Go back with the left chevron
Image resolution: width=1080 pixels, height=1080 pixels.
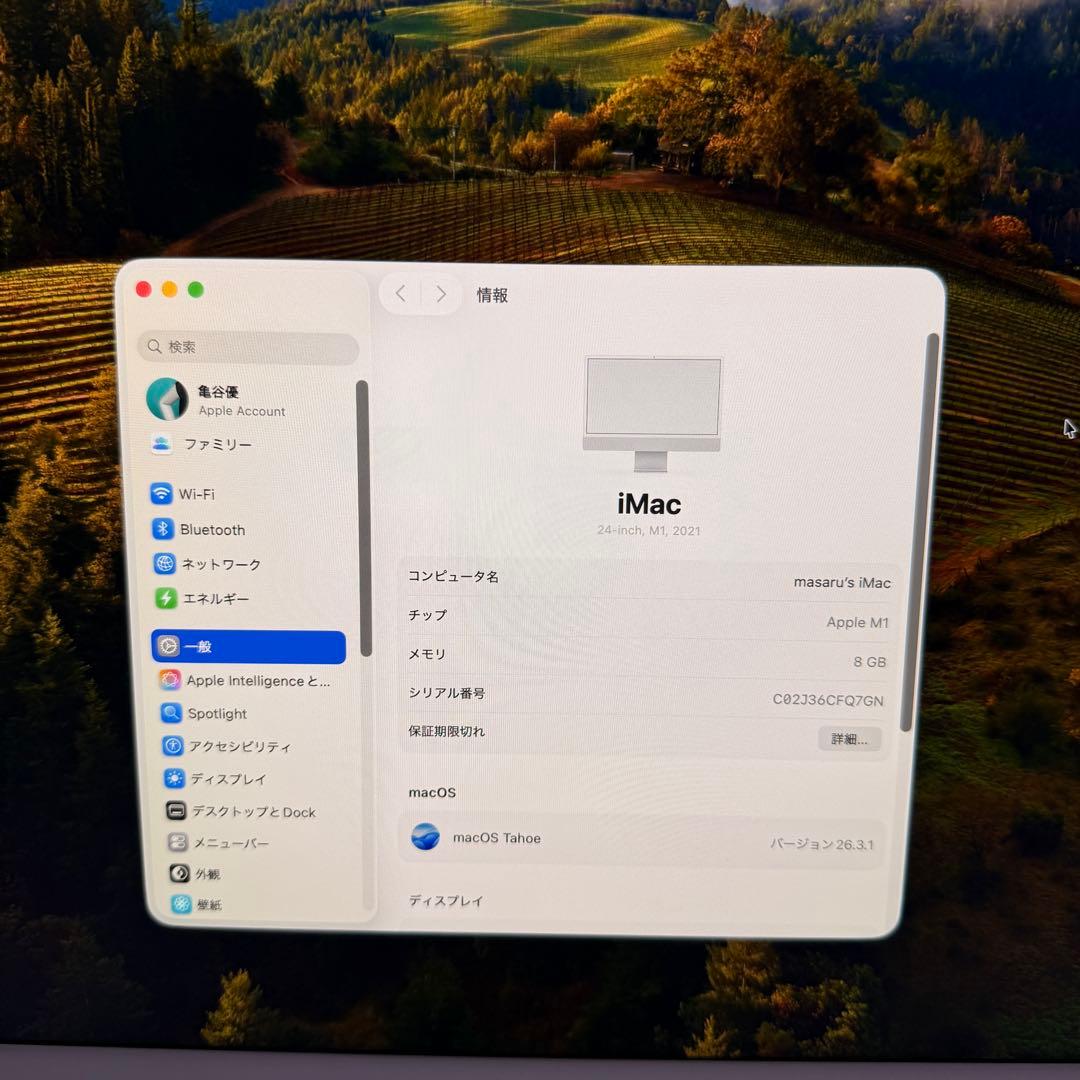click(401, 294)
